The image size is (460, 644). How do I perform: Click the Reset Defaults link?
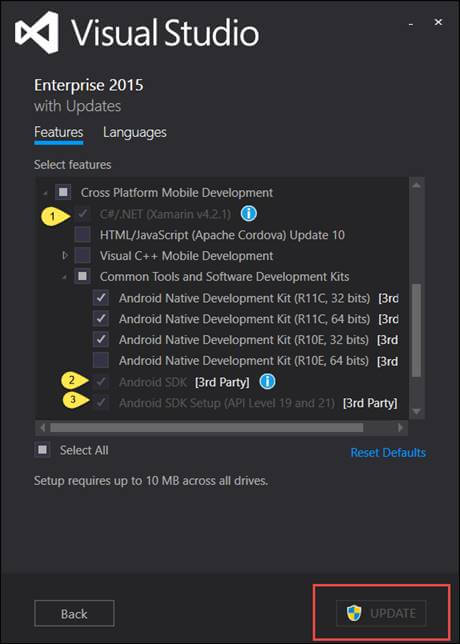[x=388, y=452]
